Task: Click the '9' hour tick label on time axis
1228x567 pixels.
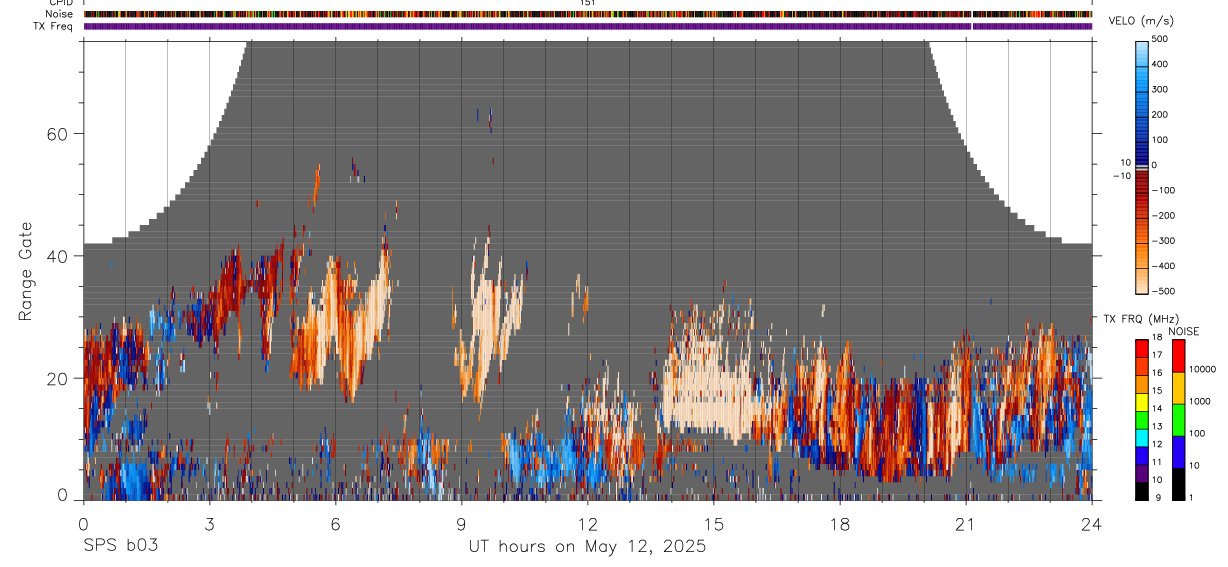Action: [x=461, y=523]
